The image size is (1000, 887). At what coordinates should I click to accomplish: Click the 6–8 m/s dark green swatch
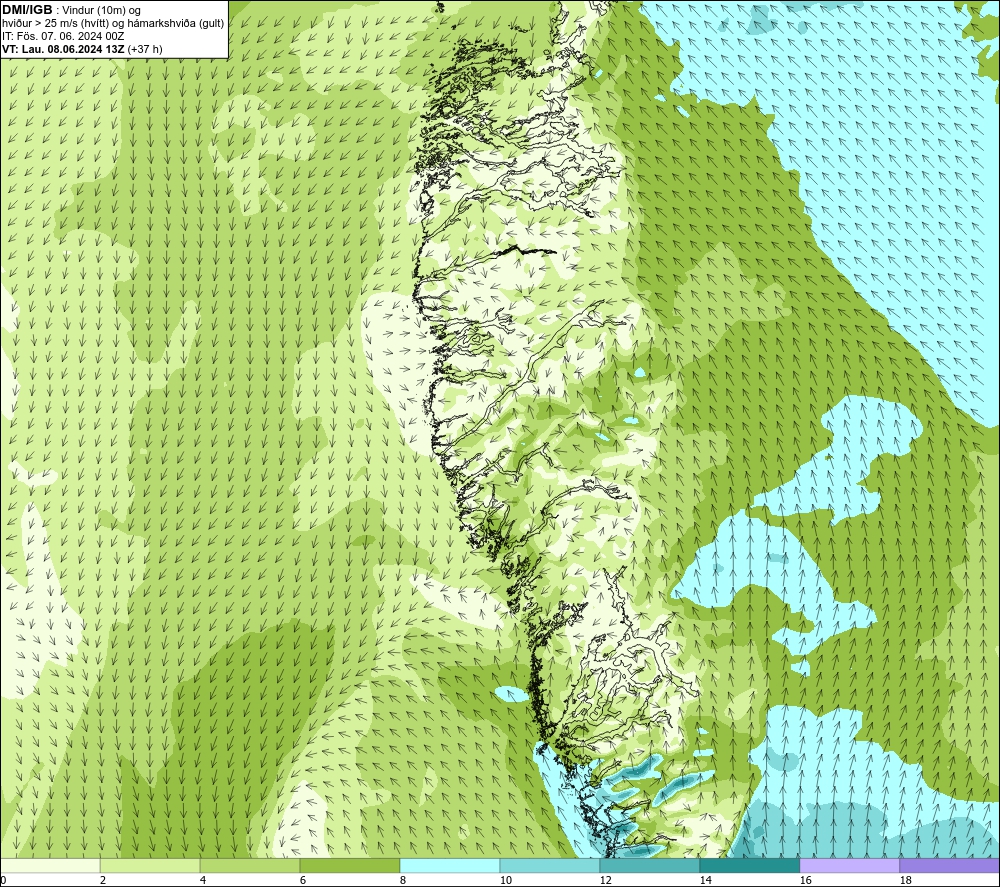pos(350,865)
